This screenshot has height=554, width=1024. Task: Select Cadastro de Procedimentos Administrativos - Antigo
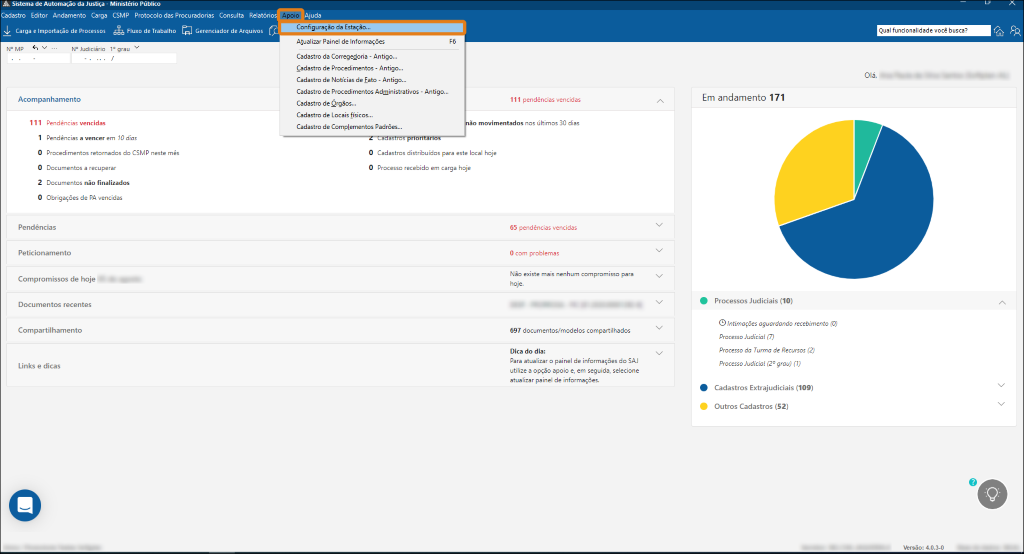pos(372,91)
